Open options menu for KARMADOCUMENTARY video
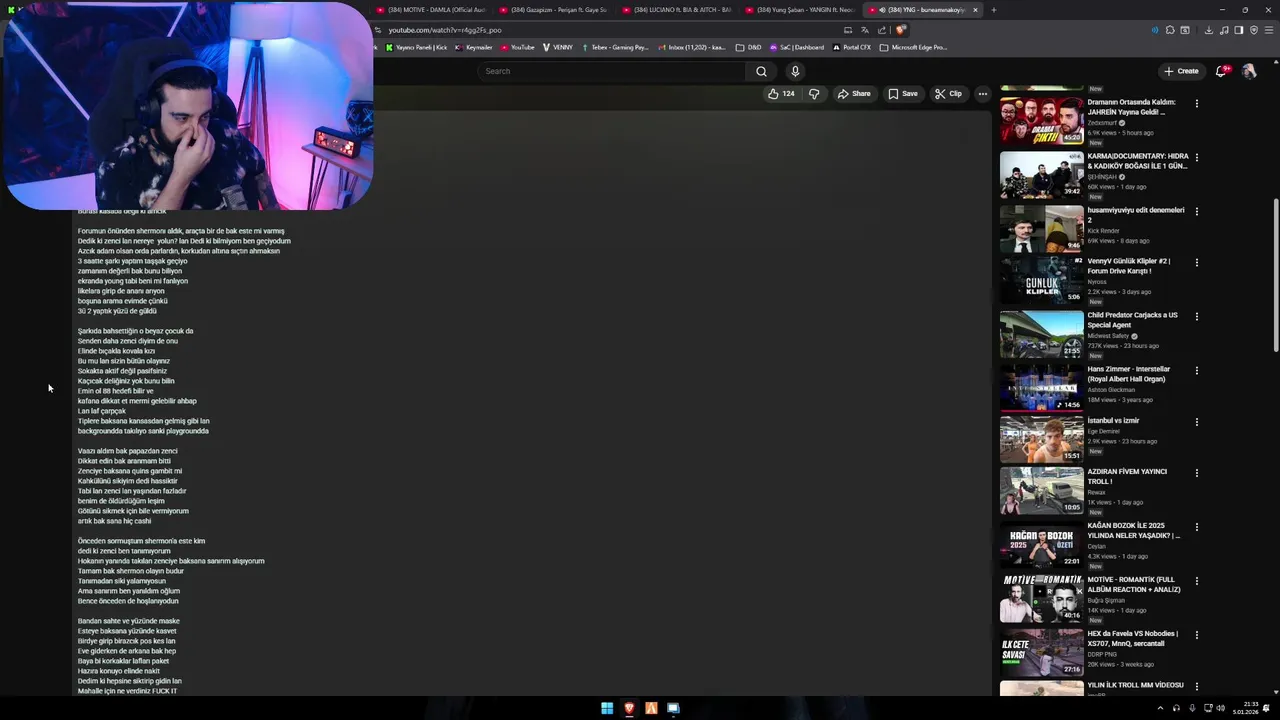 (x=1196, y=157)
